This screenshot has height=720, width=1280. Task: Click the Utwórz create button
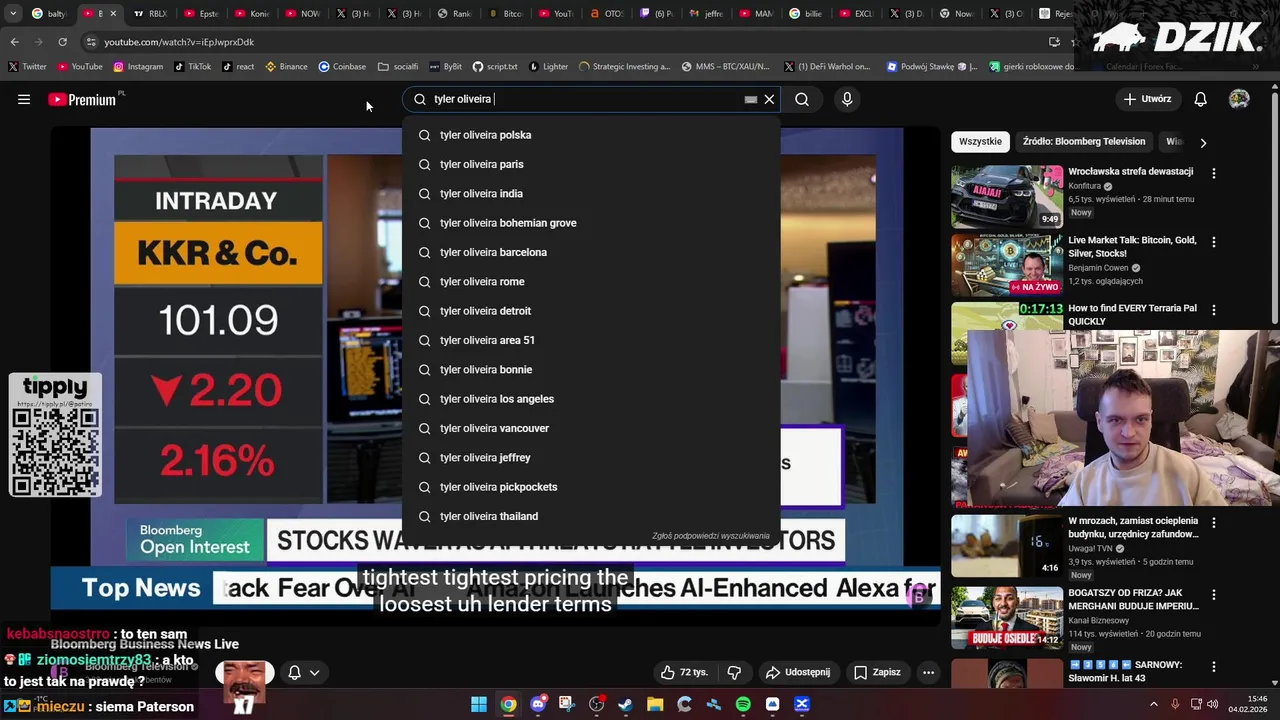point(1147,99)
